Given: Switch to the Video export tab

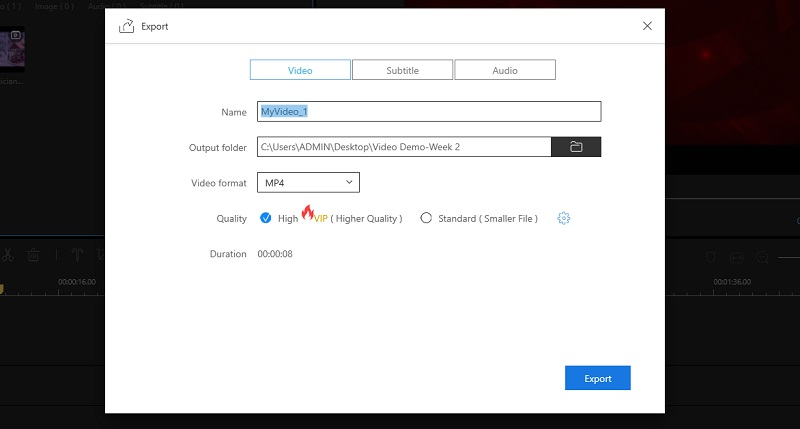Looking at the screenshot, I should [x=300, y=70].
